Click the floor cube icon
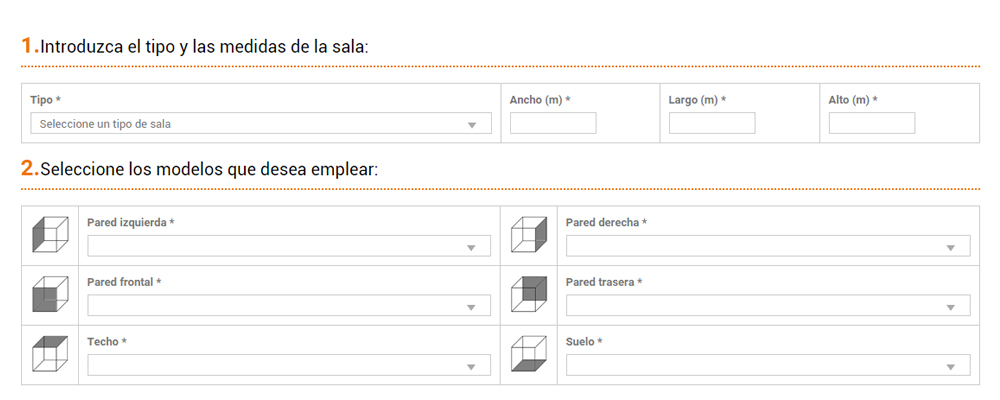Image resolution: width=1000 pixels, height=400 pixels. 528,355
